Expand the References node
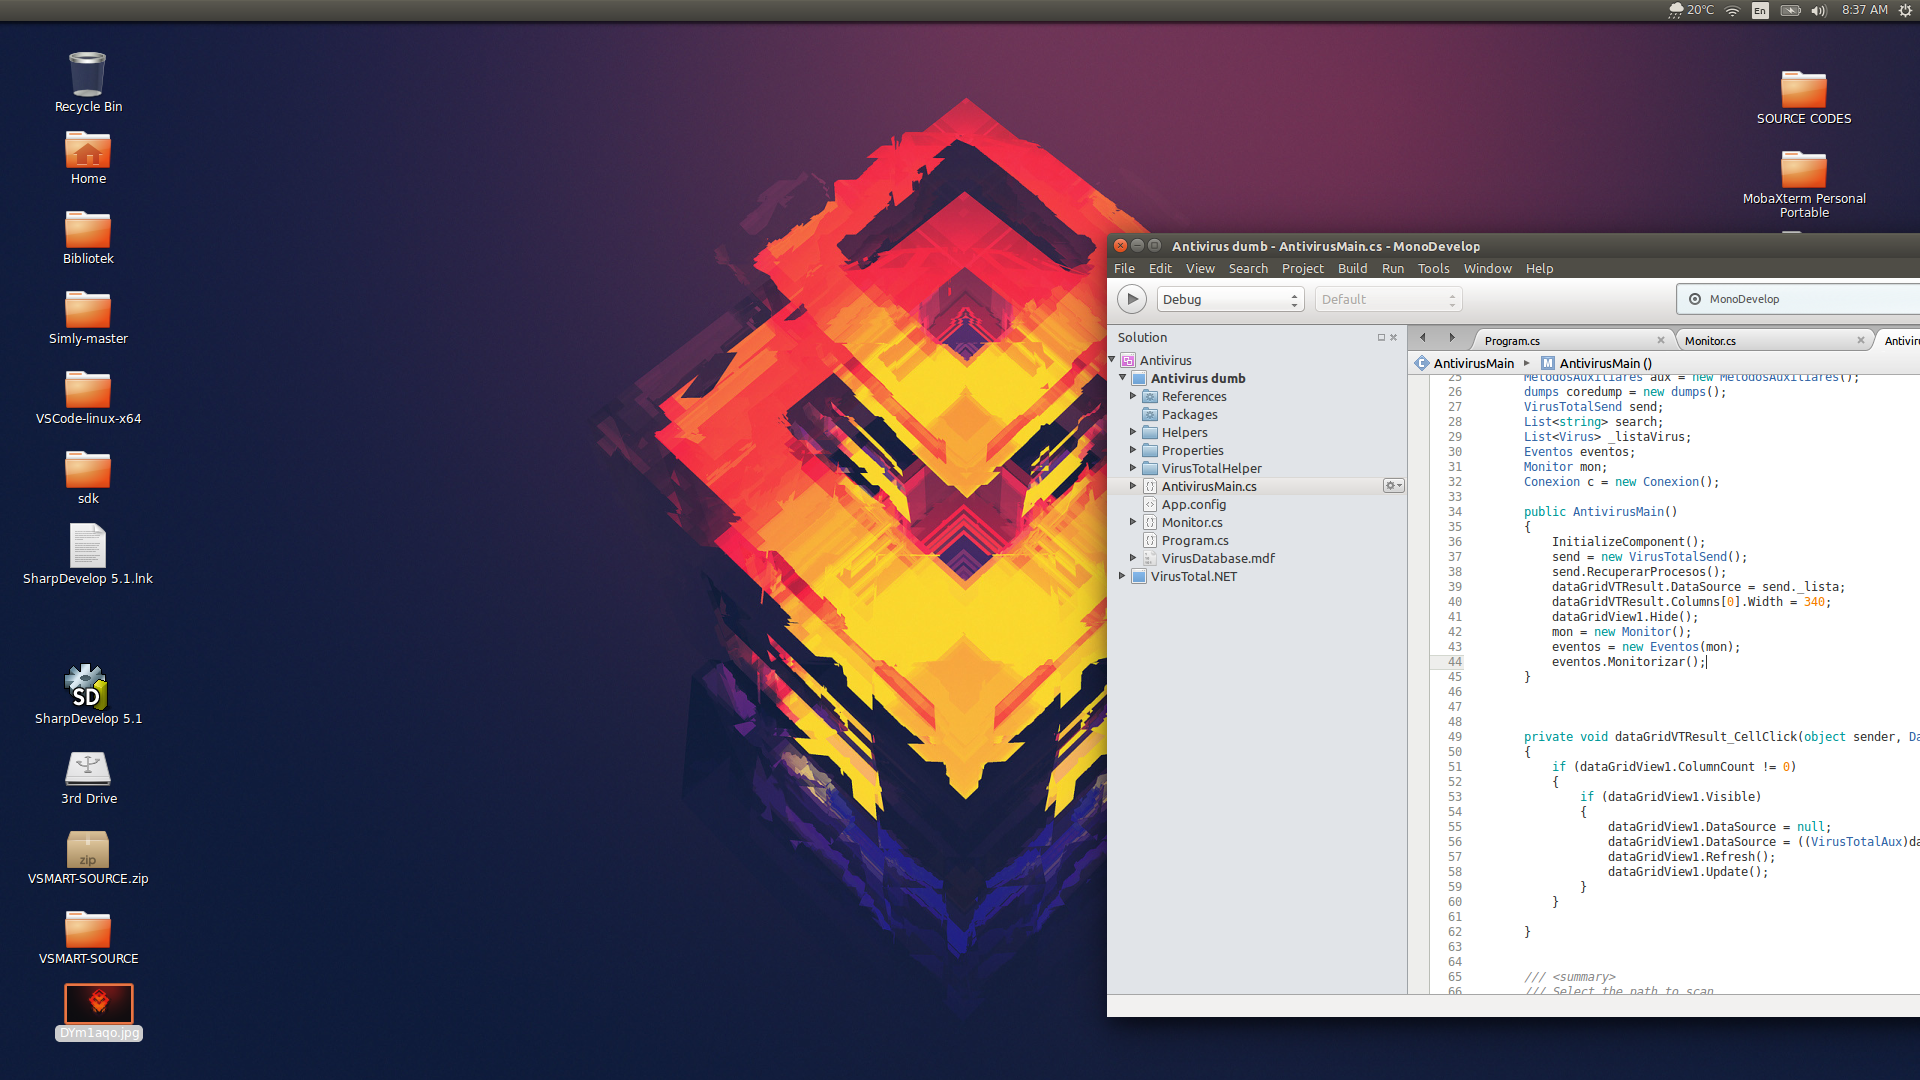 1133,396
